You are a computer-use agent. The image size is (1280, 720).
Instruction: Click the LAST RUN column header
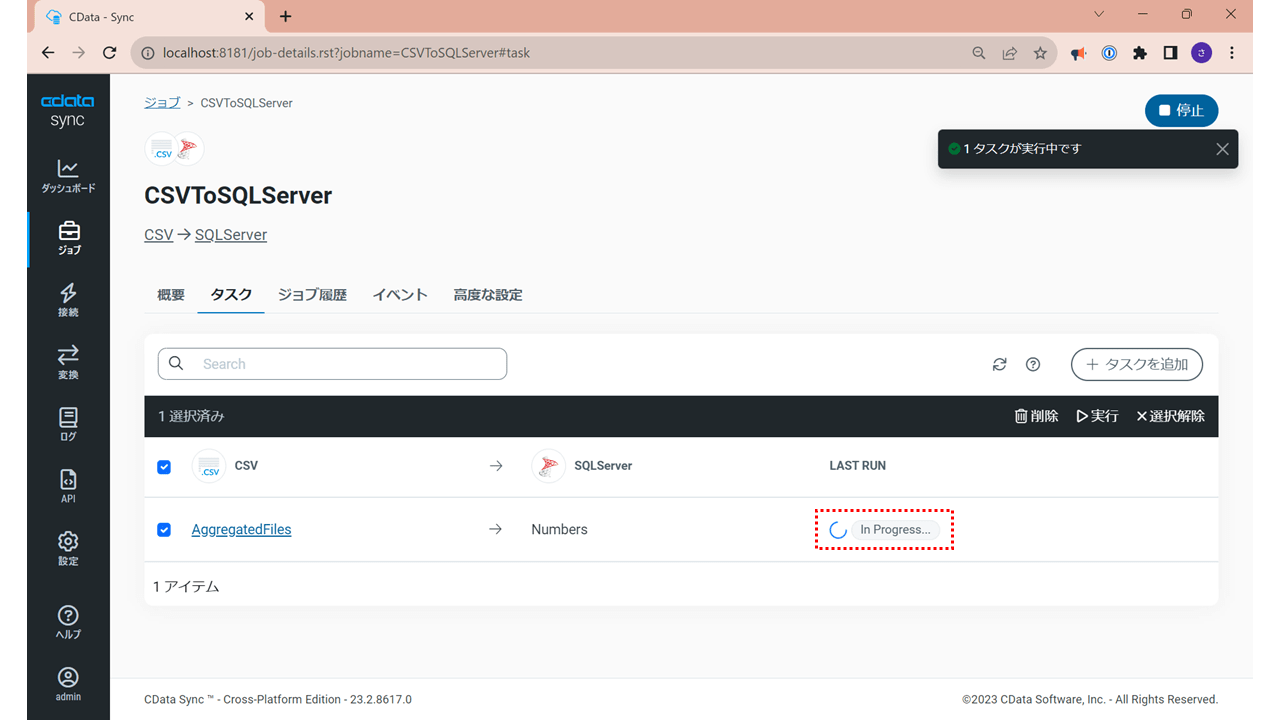pyautogui.click(x=857, y=466)
